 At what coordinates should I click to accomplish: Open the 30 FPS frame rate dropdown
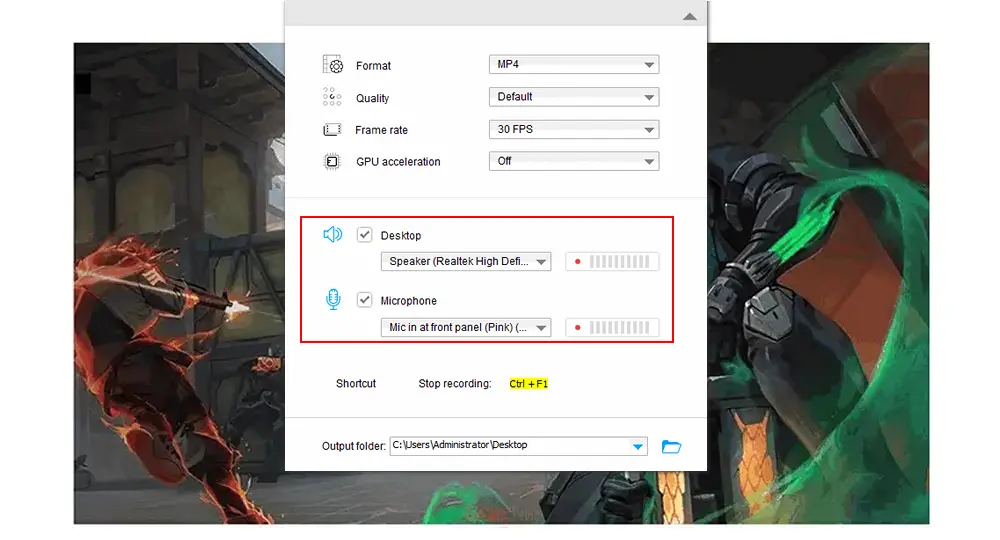click(574, 130)
